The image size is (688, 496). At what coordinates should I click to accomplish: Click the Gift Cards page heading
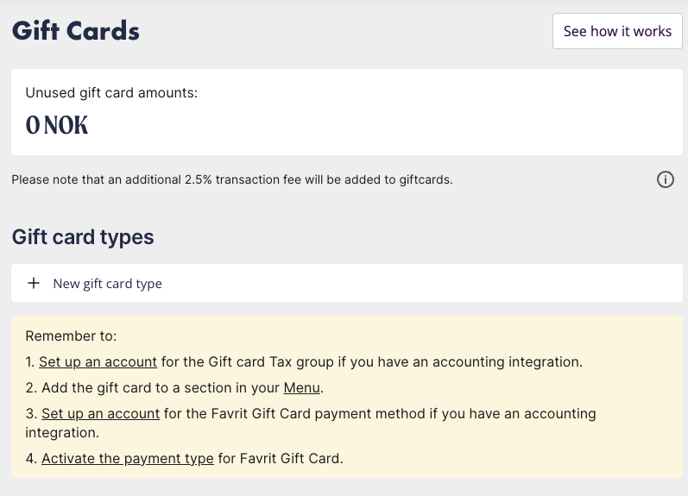pos(75,31)
